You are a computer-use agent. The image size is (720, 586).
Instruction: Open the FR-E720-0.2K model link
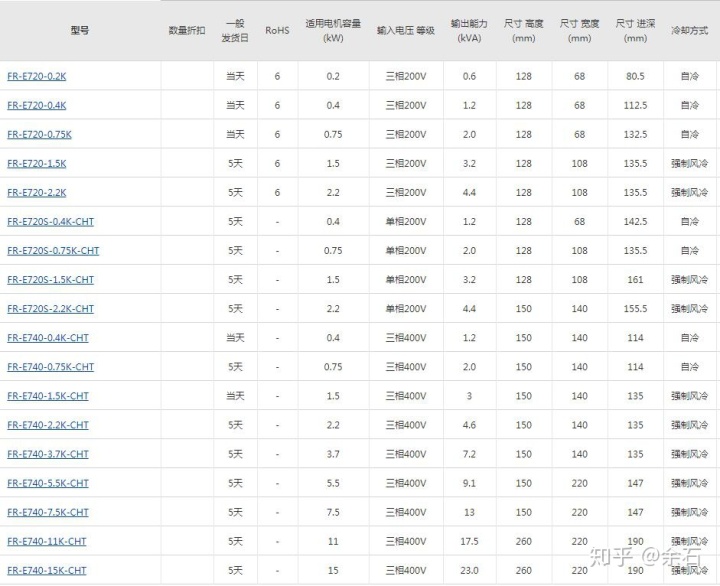[x=37, y=76]
